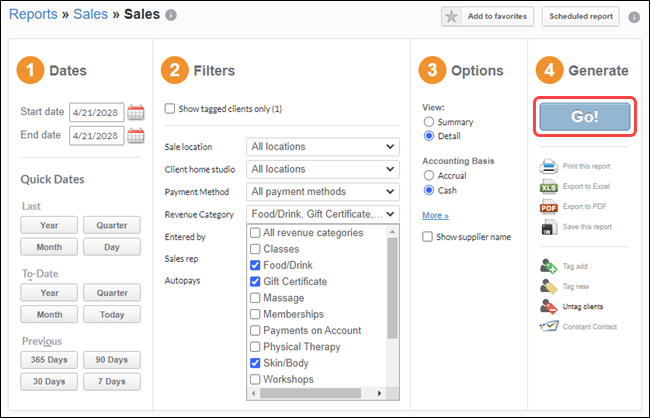Screen dimensions: 650x418
Task: Open the Payment Method dropdown
Action: tap(323, 192)
